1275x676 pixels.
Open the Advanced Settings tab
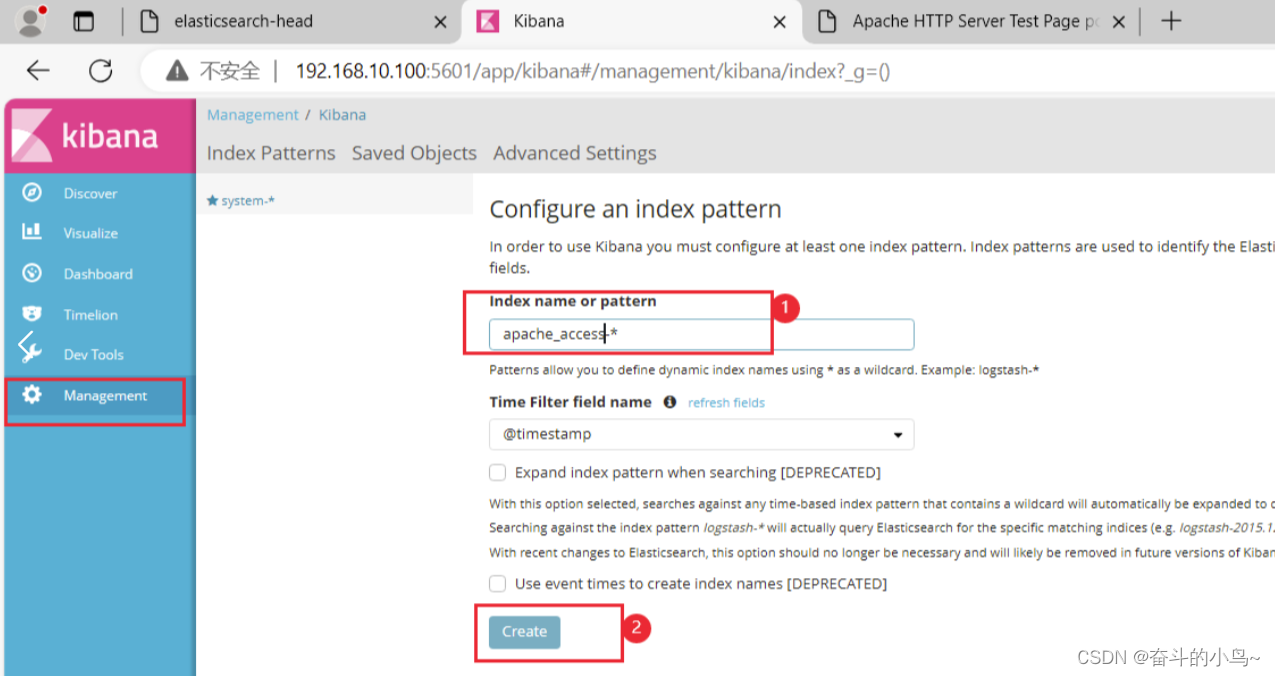tap(575, 153)
